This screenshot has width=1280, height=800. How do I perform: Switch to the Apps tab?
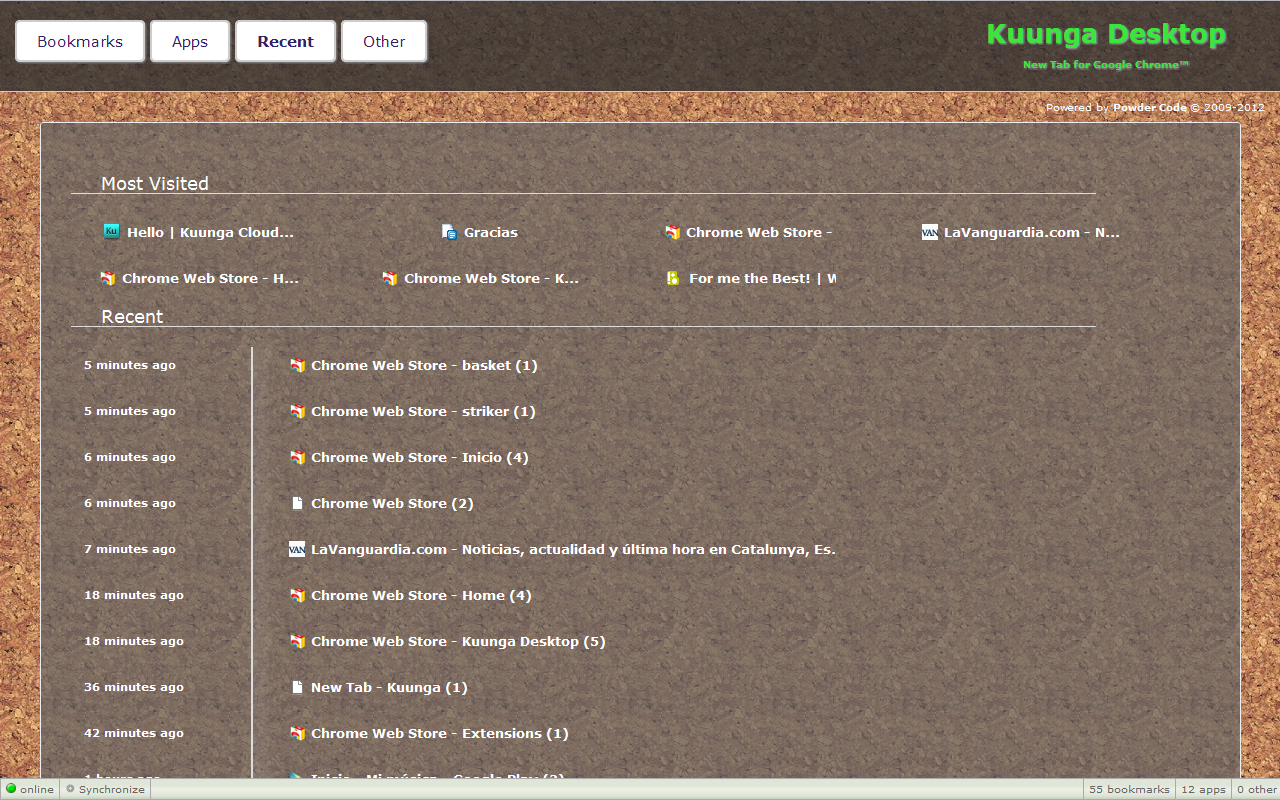point(190,42)
